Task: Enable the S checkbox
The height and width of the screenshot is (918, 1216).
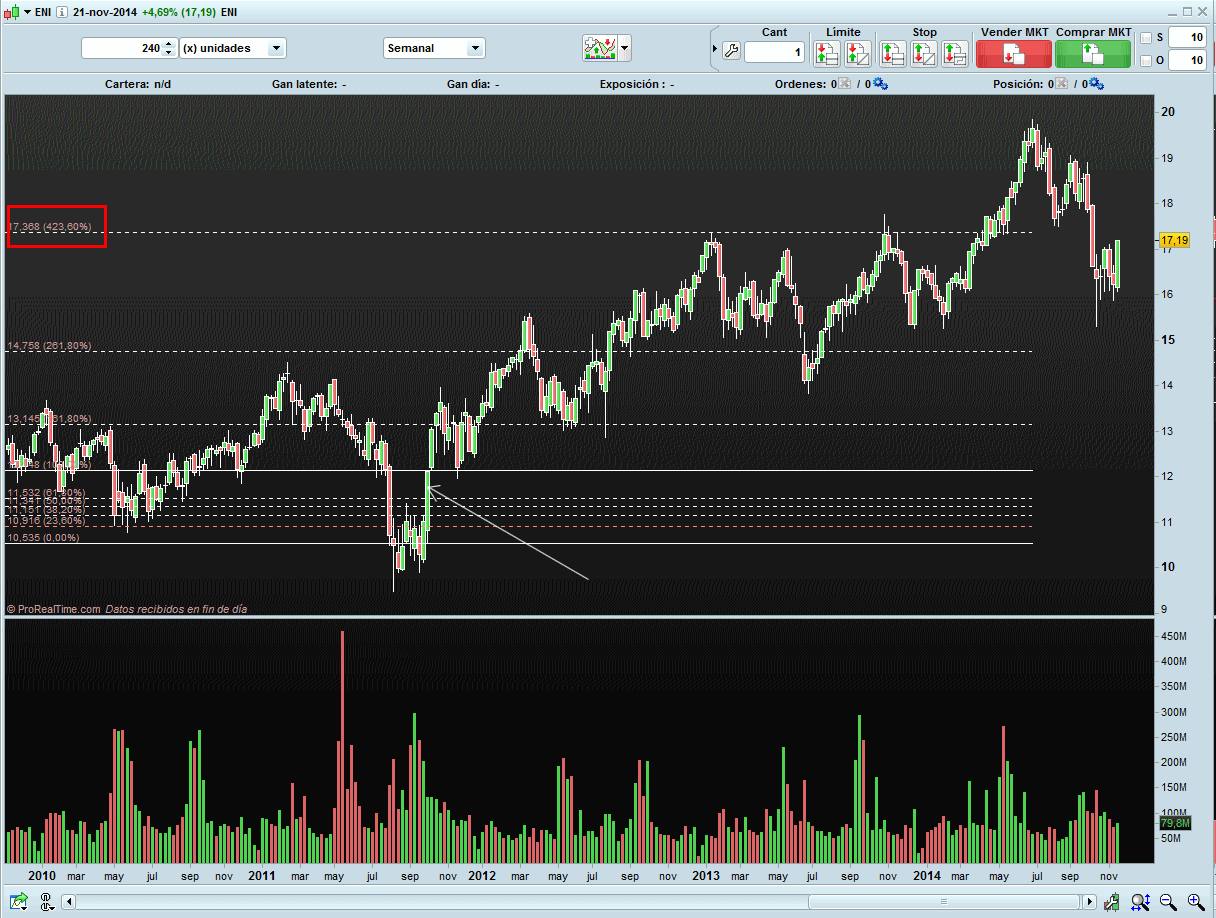Action: 1146,38
